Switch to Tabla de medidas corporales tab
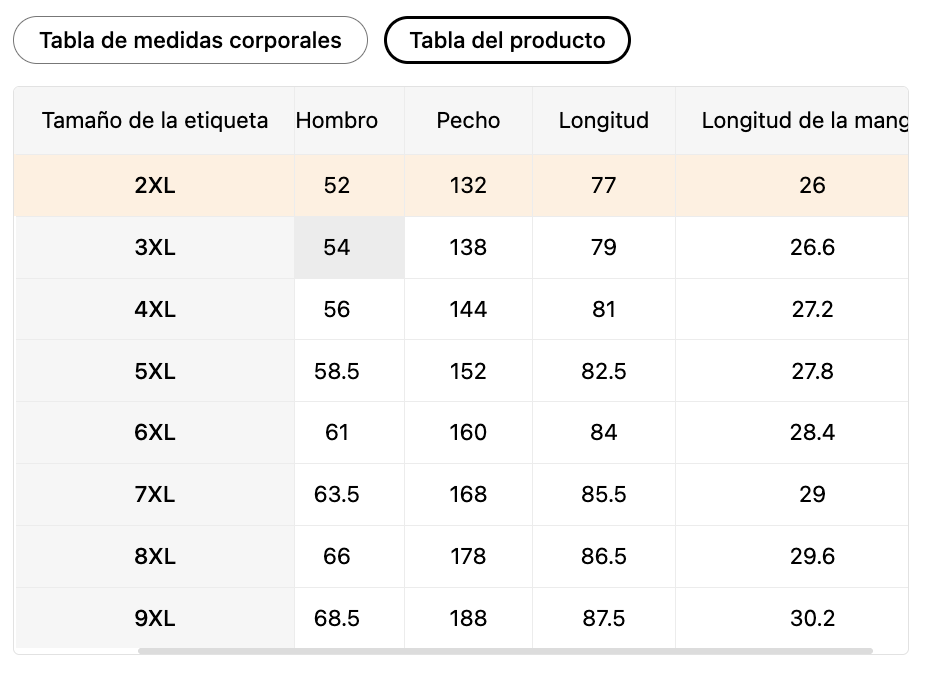This screenshot has height=684, width=932. [190, 41]
